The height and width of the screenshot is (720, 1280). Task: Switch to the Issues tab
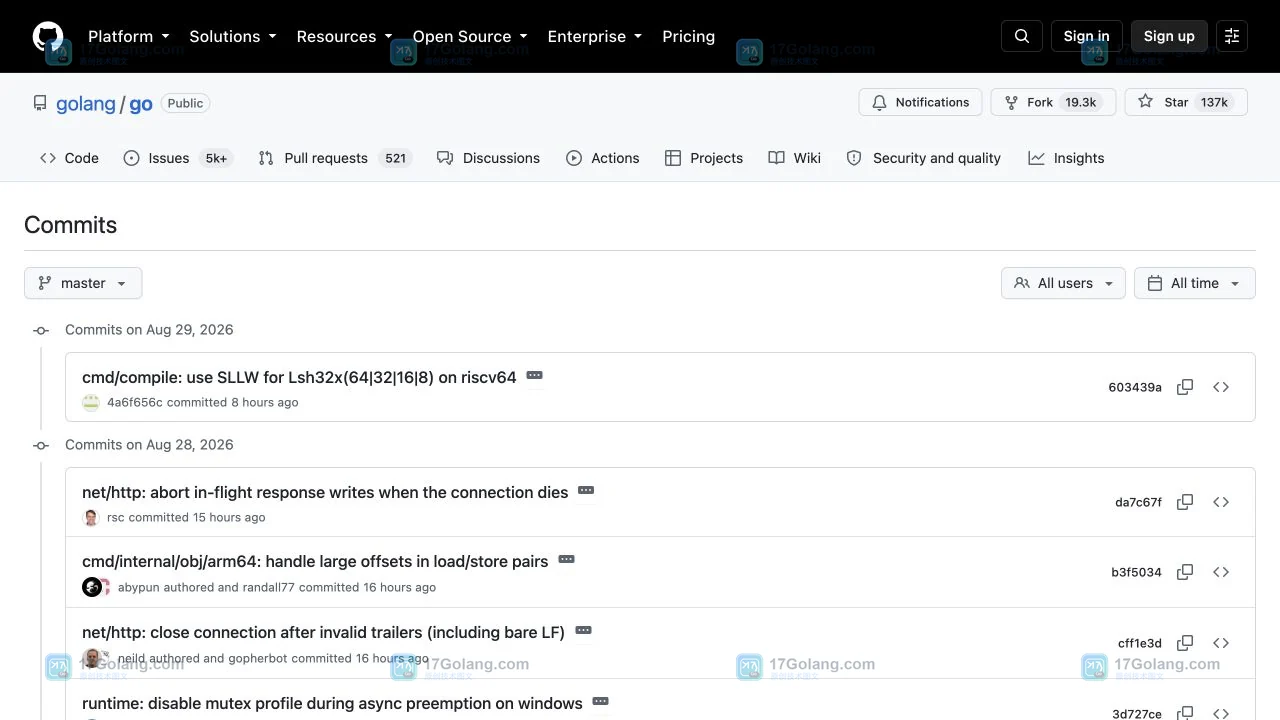(177, 158)
